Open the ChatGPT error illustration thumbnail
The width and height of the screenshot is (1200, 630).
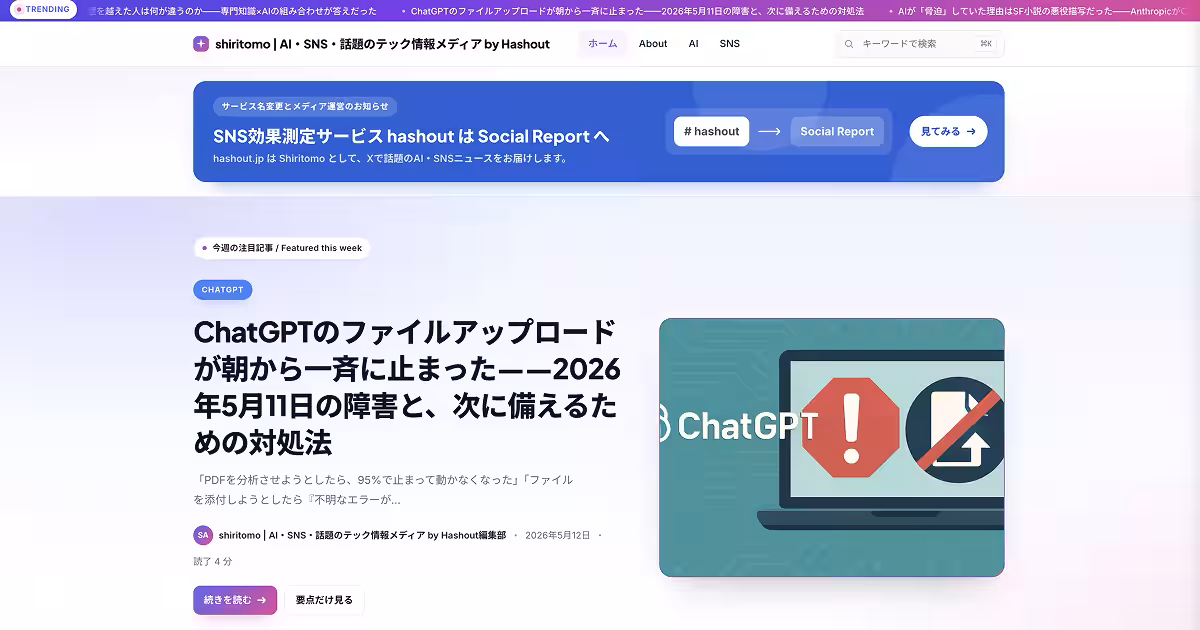pyautogui.click(x=832, y=447)
